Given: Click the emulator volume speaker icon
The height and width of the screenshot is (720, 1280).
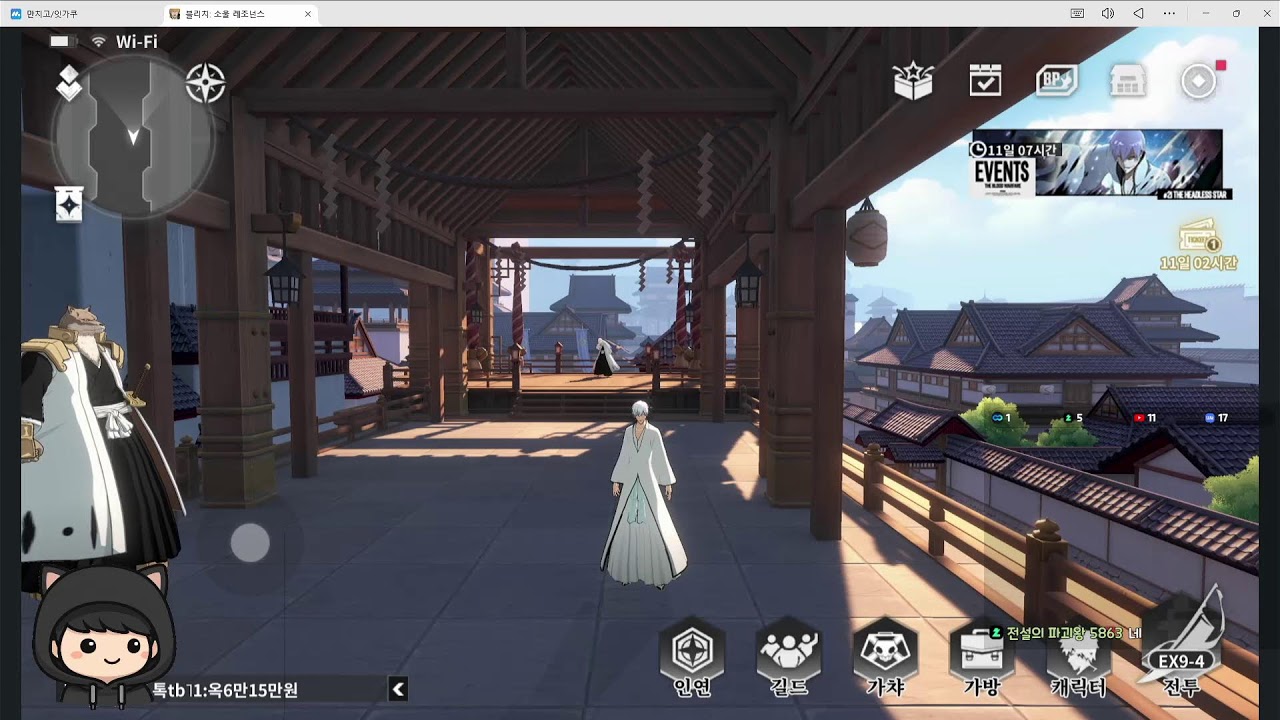Looking at the screenshot, I should pos(1108,14).
